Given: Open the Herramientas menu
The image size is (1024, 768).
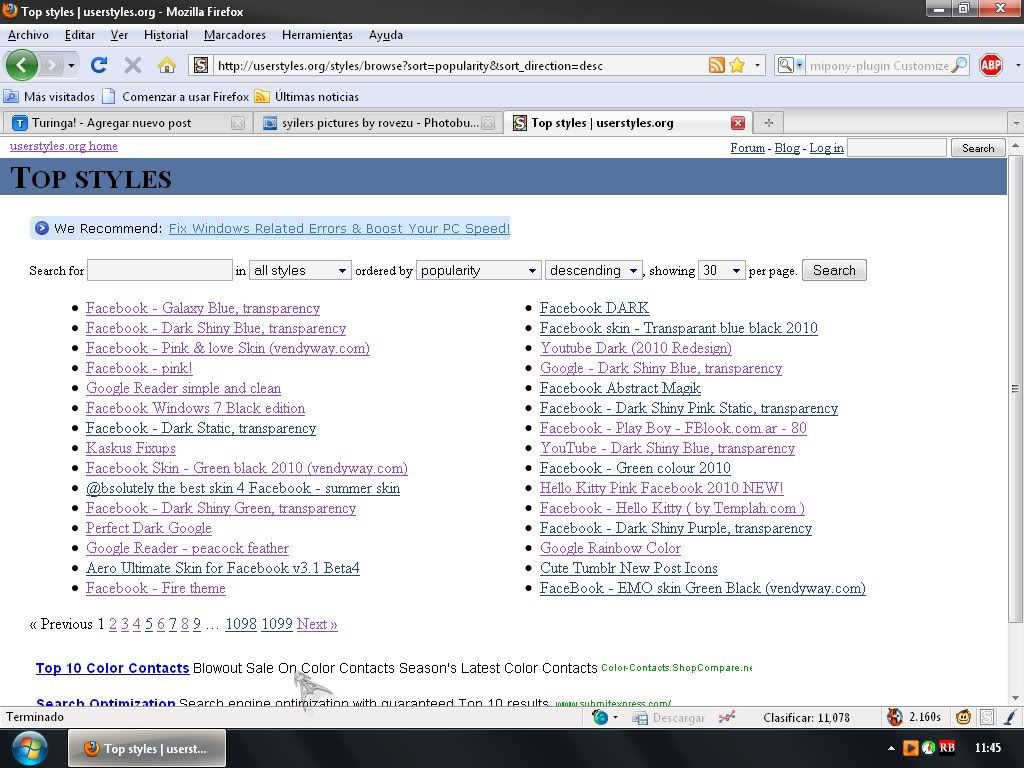Looking at the screenshot, I should [x=317, y=35].
